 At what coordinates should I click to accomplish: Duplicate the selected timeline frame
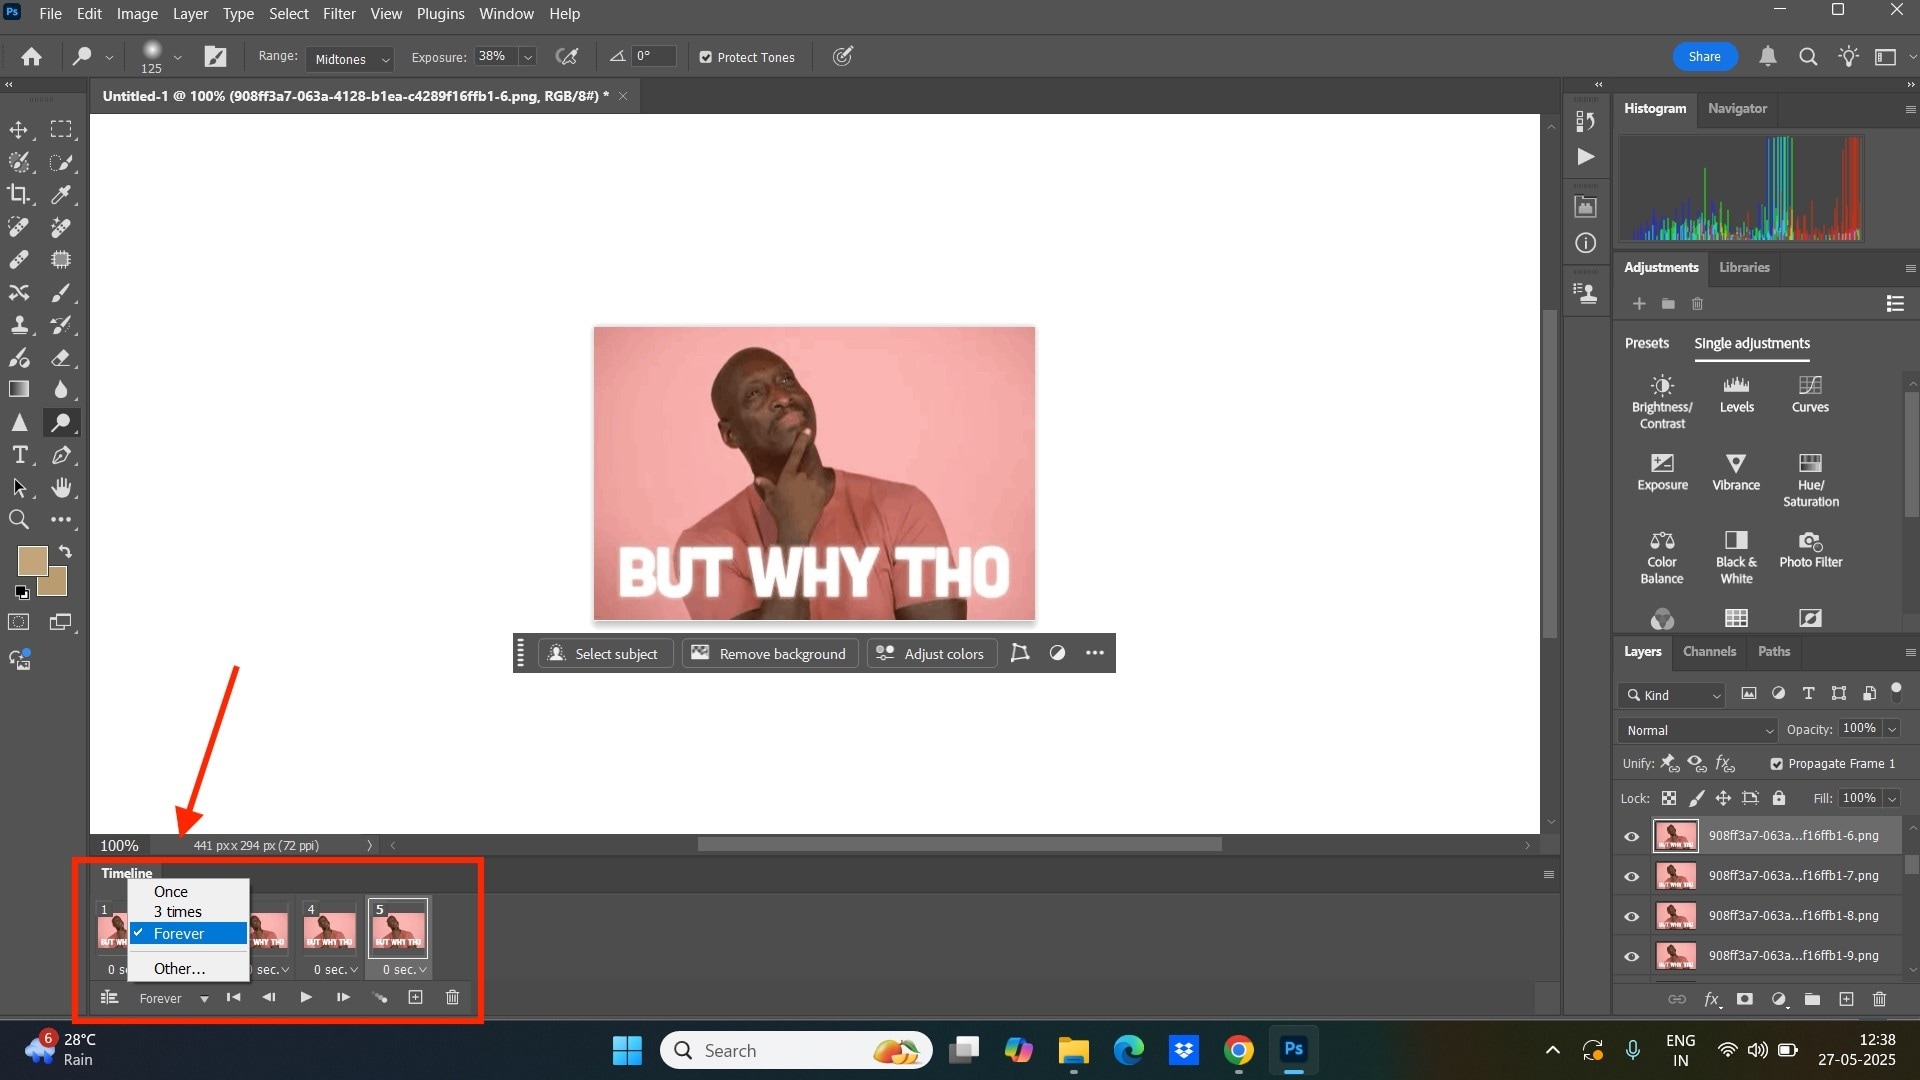click(415, 997)
